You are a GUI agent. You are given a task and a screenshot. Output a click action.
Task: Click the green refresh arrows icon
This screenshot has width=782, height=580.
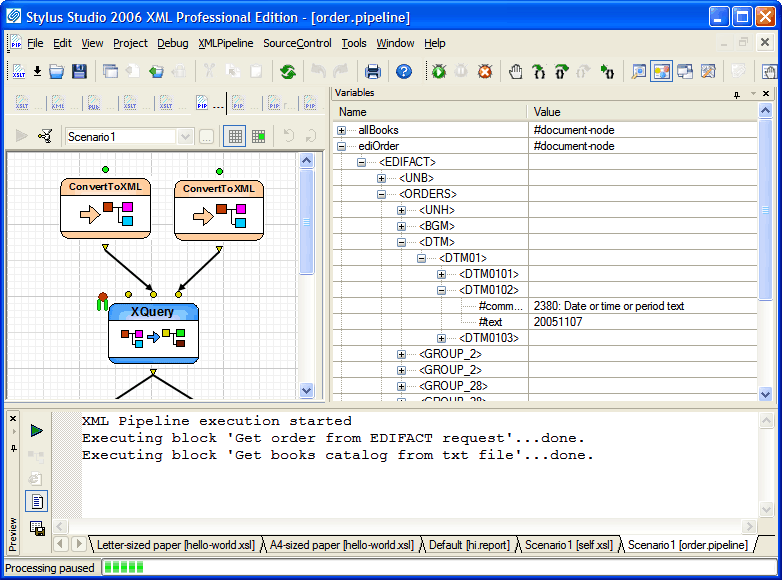(x=288, y=72)
